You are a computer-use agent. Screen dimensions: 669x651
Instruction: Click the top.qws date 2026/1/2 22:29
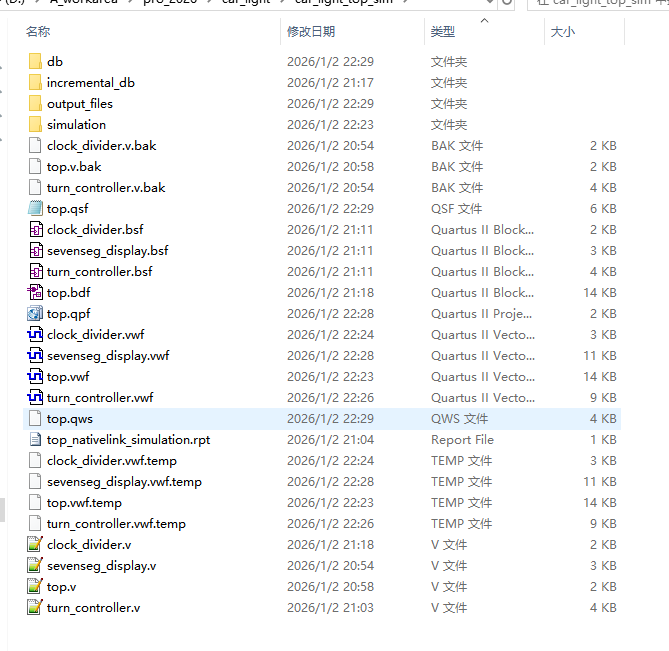(x=330, y=418)
